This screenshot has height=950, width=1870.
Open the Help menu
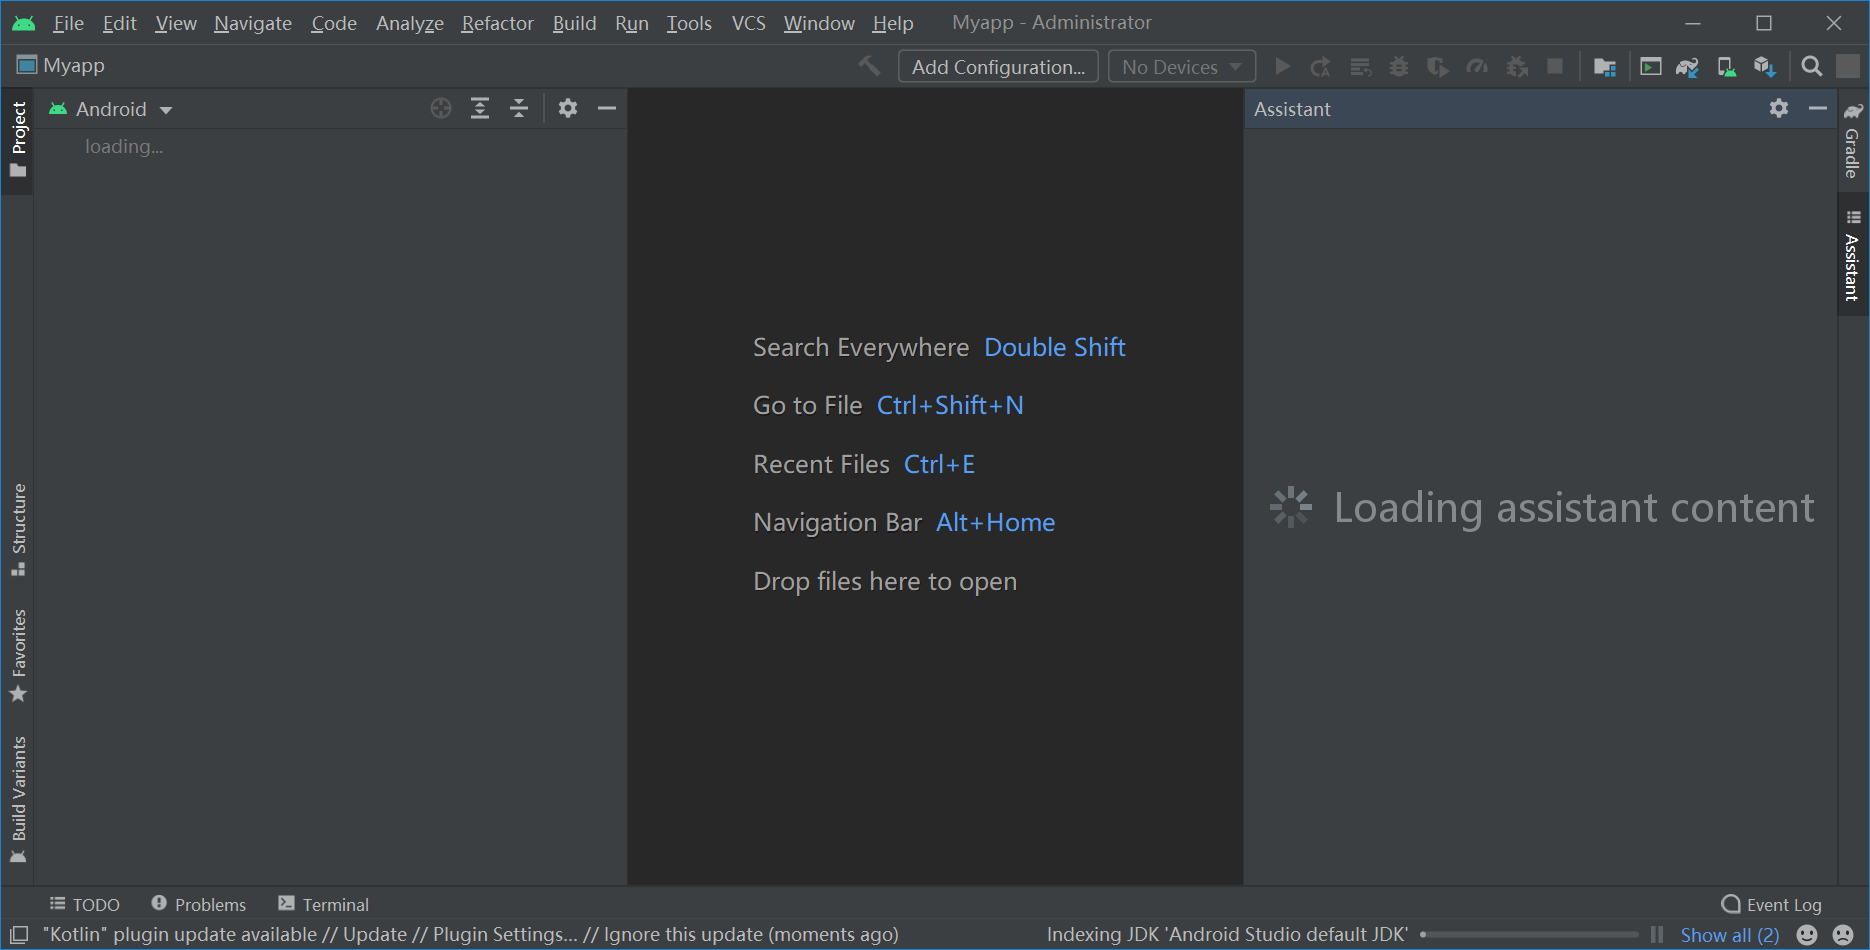coord(893,23)
